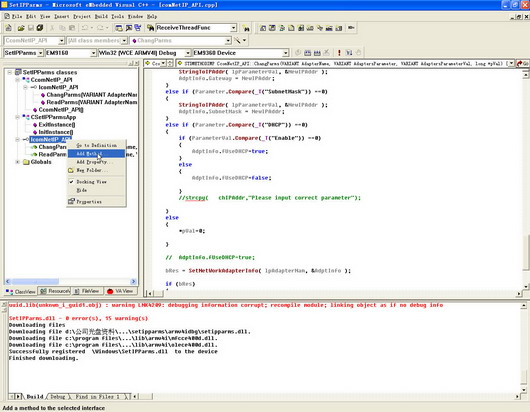530x412 pixels.
Task: Click the ClassView scrollbar right arrow
Action: click(x=134, y=282)
